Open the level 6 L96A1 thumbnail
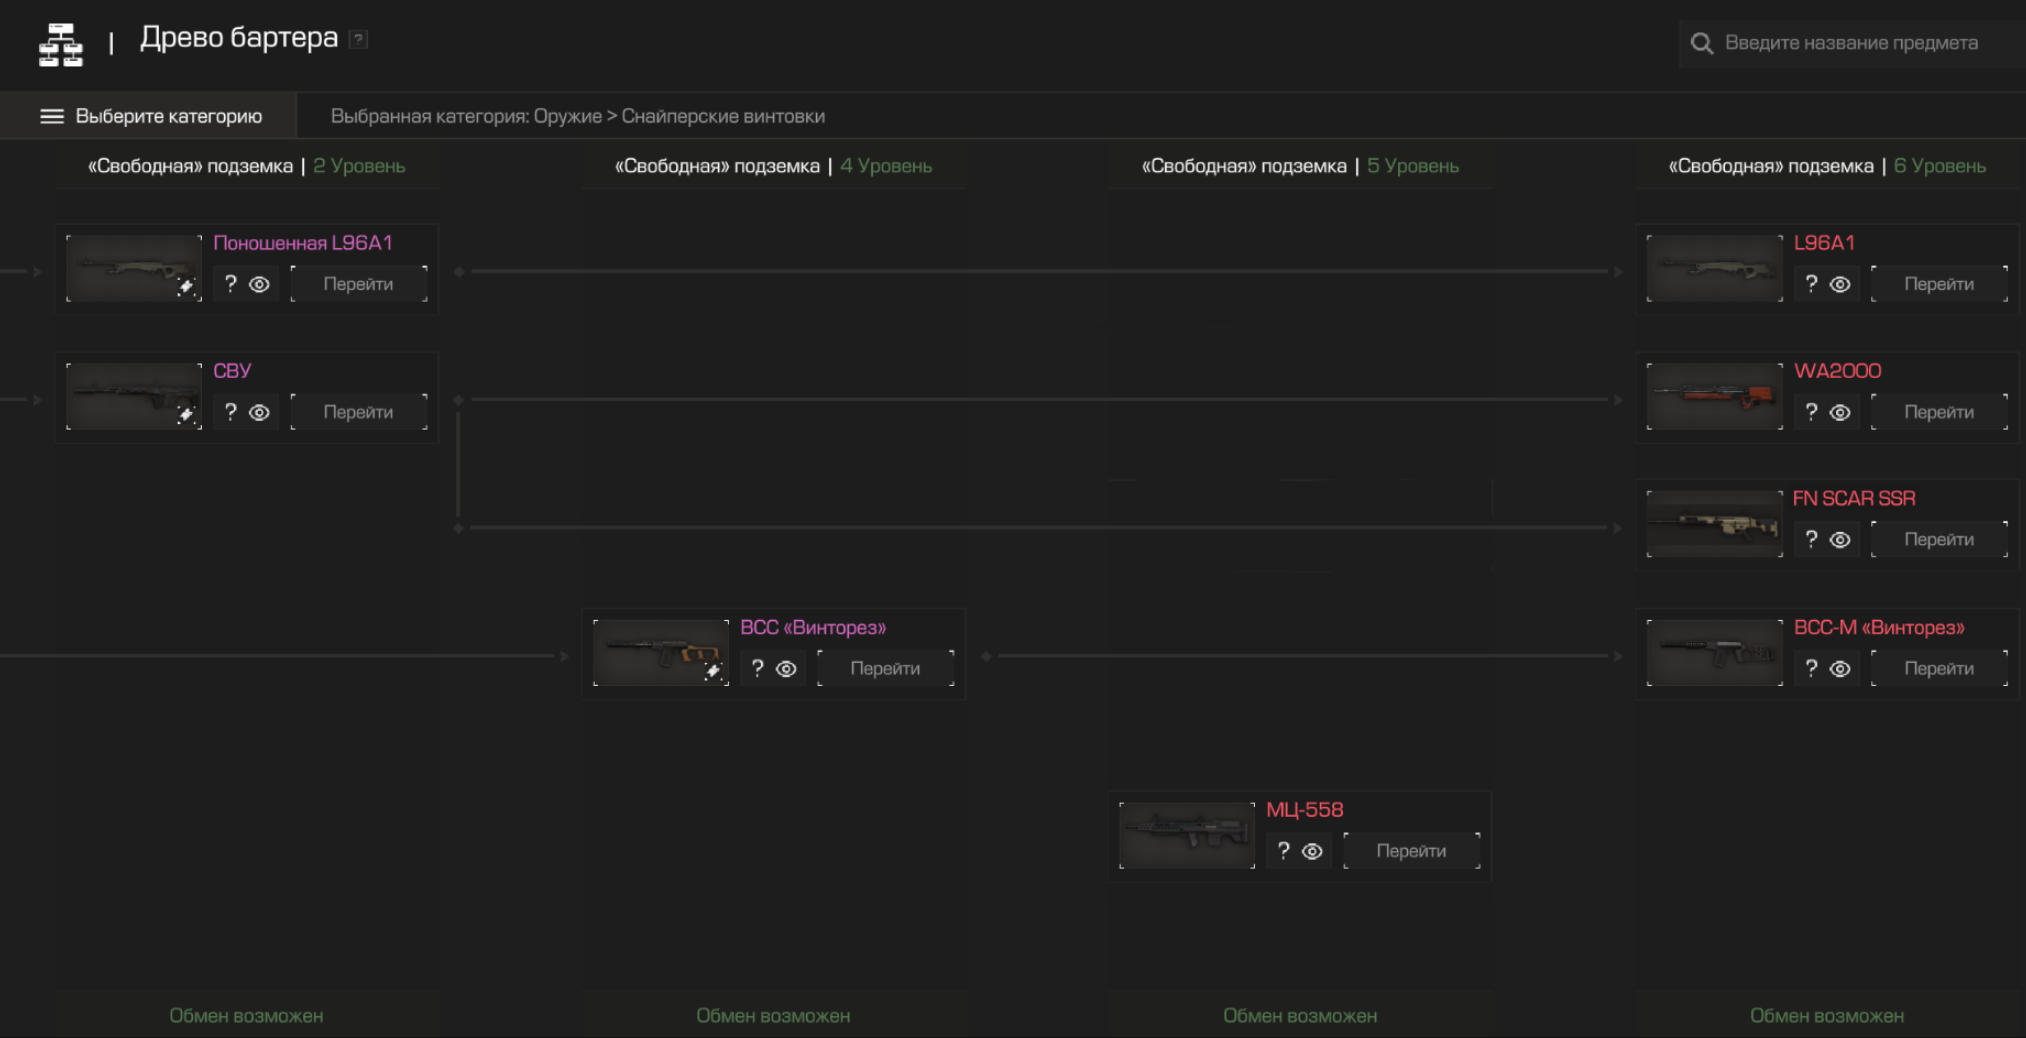 pyautogui.click(x=1715, y=268)
